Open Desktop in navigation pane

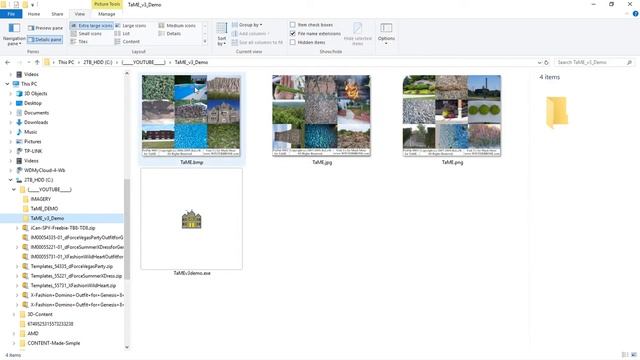[33, 103]
